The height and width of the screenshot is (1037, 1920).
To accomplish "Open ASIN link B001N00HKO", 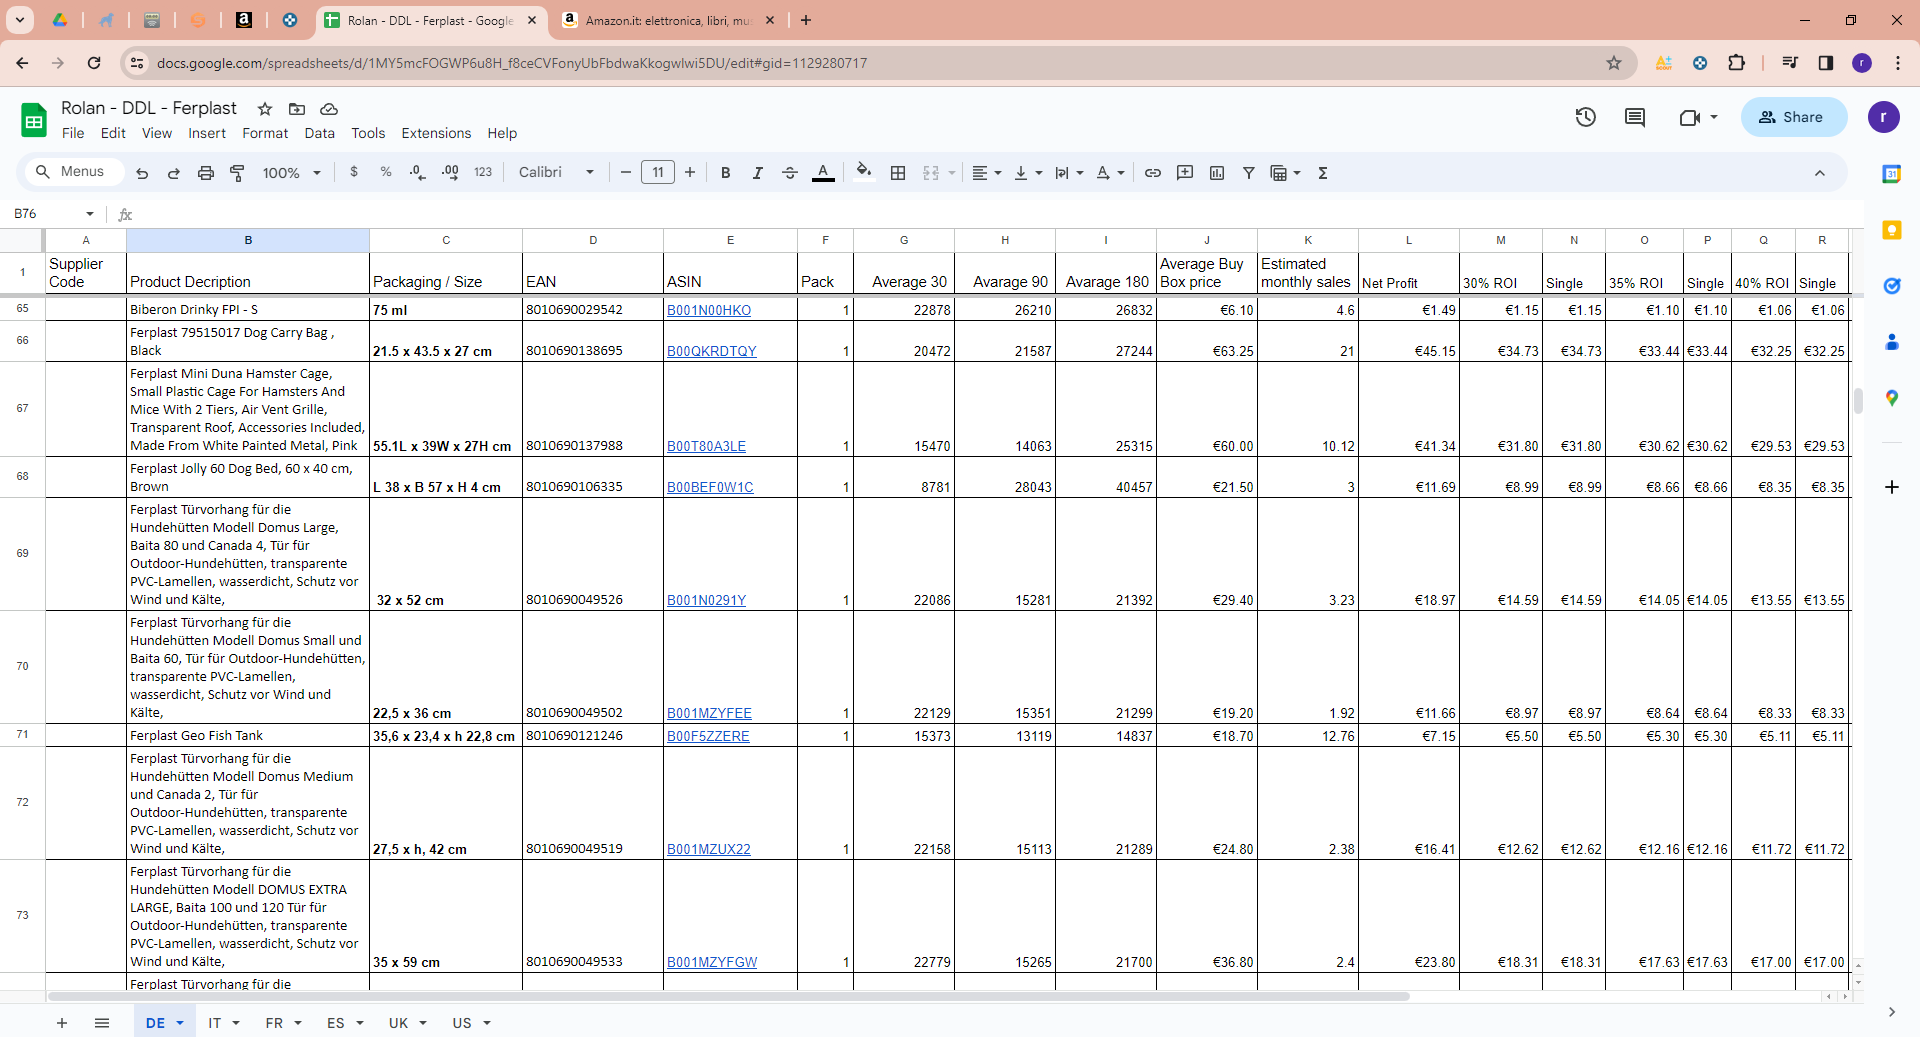I will click(x=709, y=310).
